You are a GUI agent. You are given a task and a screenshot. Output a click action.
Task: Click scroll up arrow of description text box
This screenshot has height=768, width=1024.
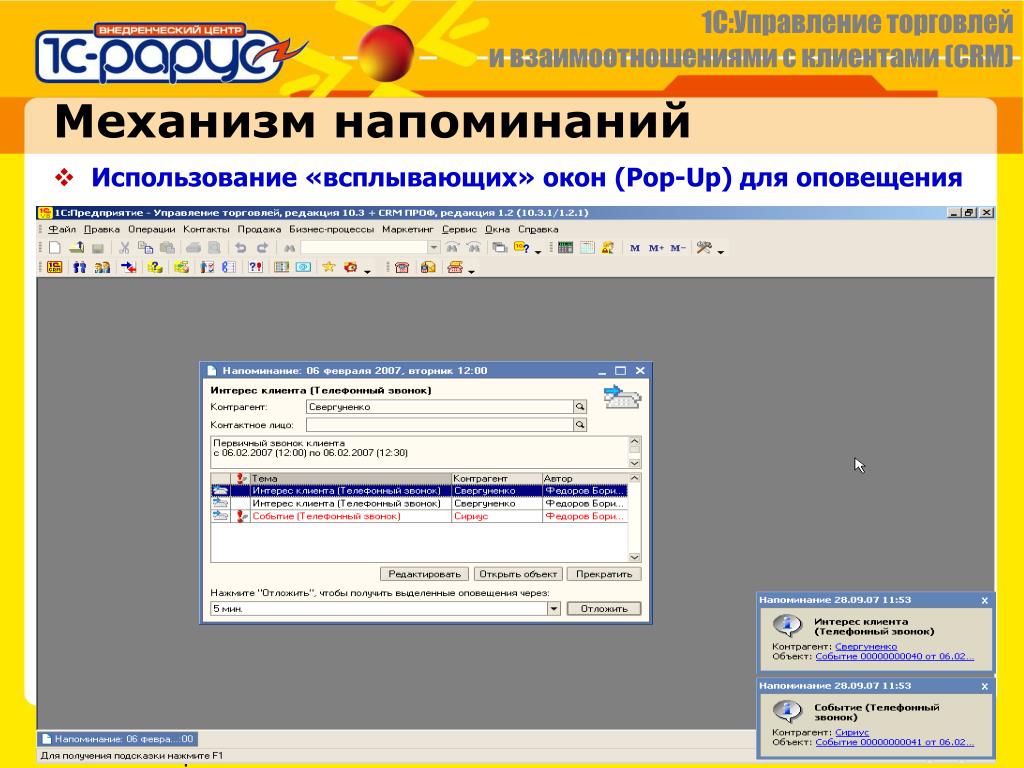634,442
